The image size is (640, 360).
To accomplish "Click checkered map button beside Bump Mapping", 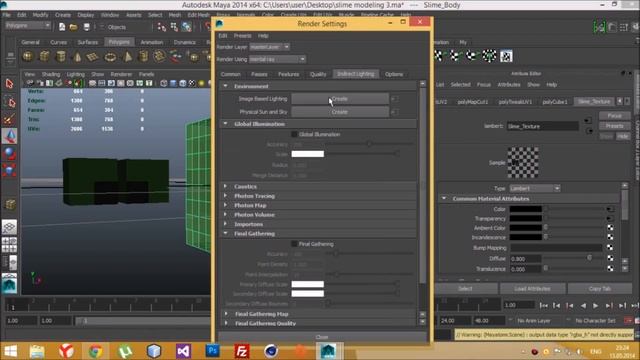I will coord(610,248).
